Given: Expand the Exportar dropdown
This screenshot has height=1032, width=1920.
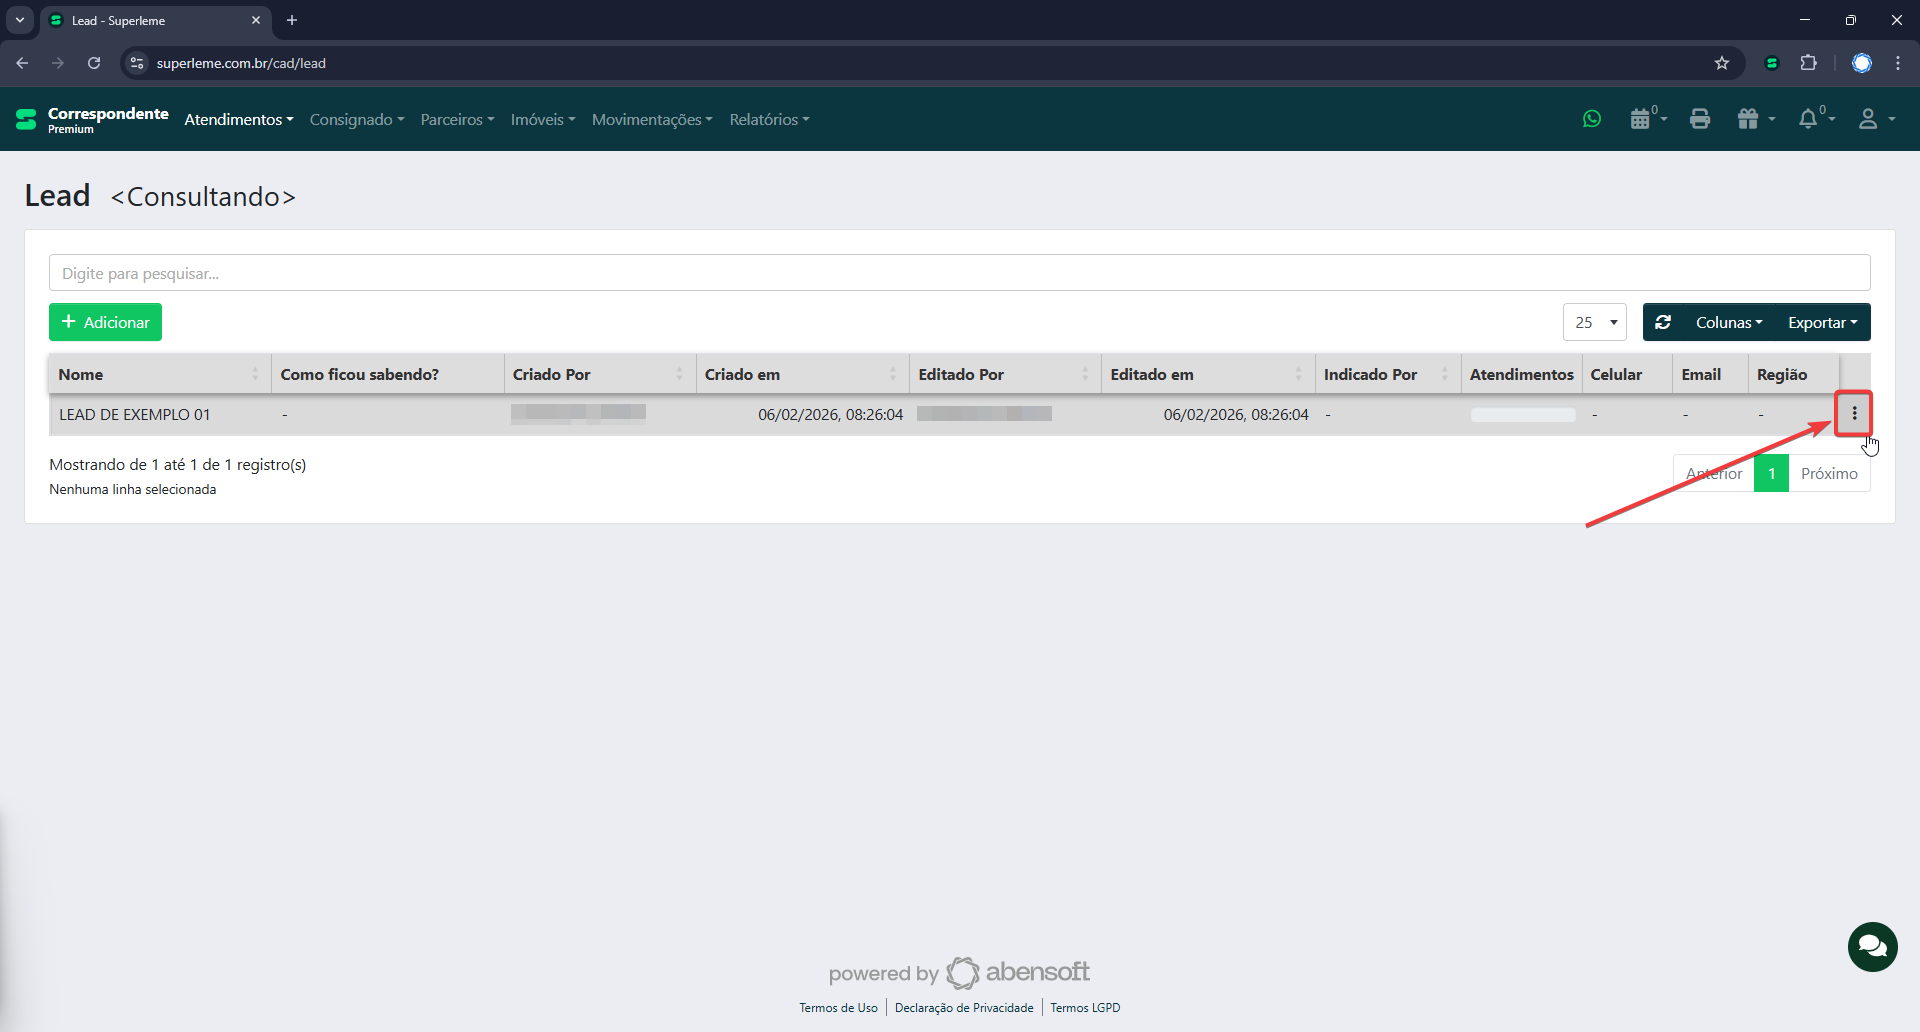Looking at the screenshot, I should (x=1822, y=322).
